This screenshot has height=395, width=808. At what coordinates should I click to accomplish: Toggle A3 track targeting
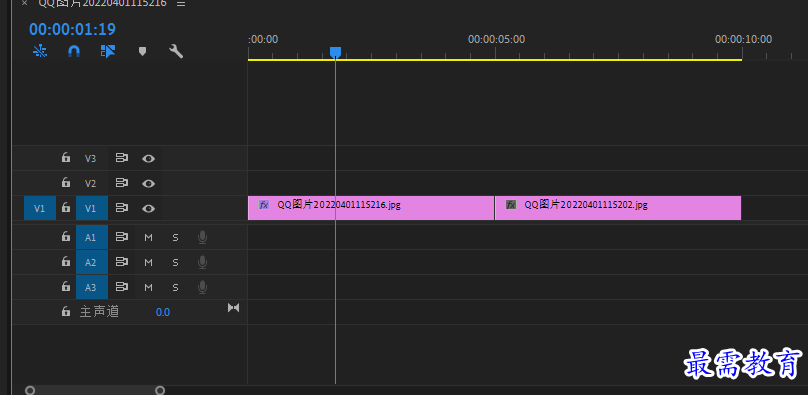coord(92,287)
